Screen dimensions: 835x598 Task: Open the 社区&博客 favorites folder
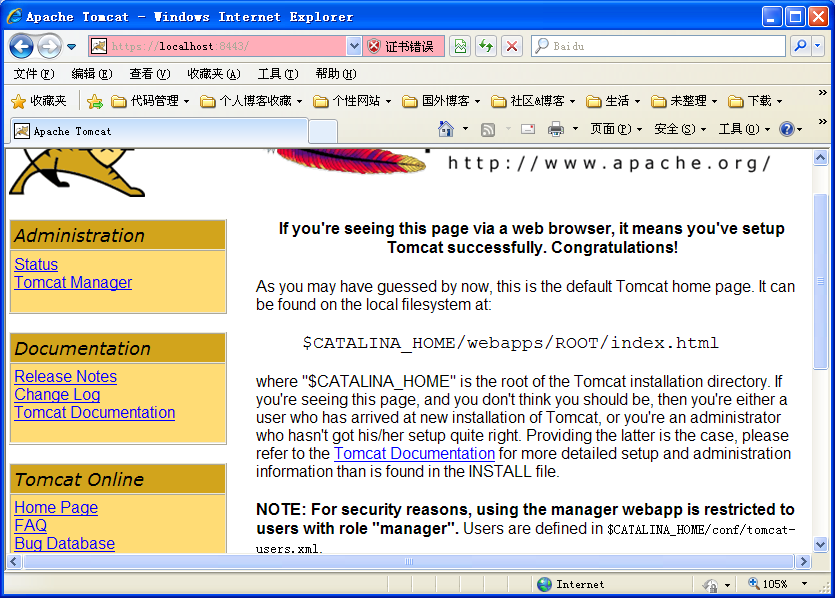click(533, 101)
